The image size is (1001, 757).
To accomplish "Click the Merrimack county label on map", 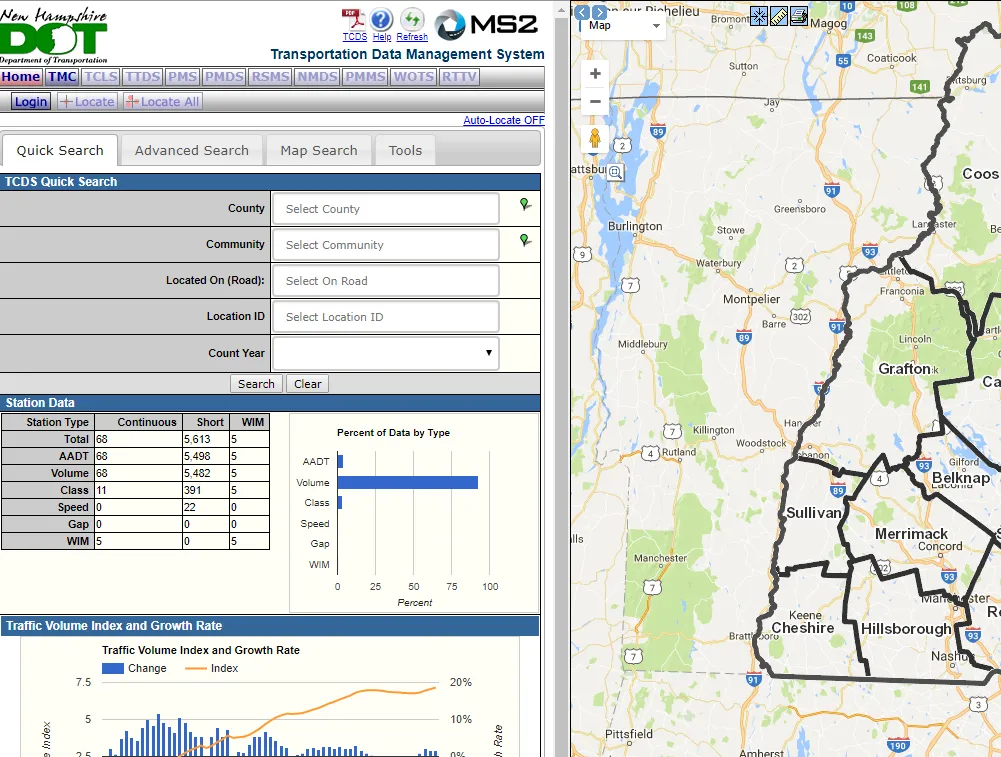I will click(x=911, y=534).
